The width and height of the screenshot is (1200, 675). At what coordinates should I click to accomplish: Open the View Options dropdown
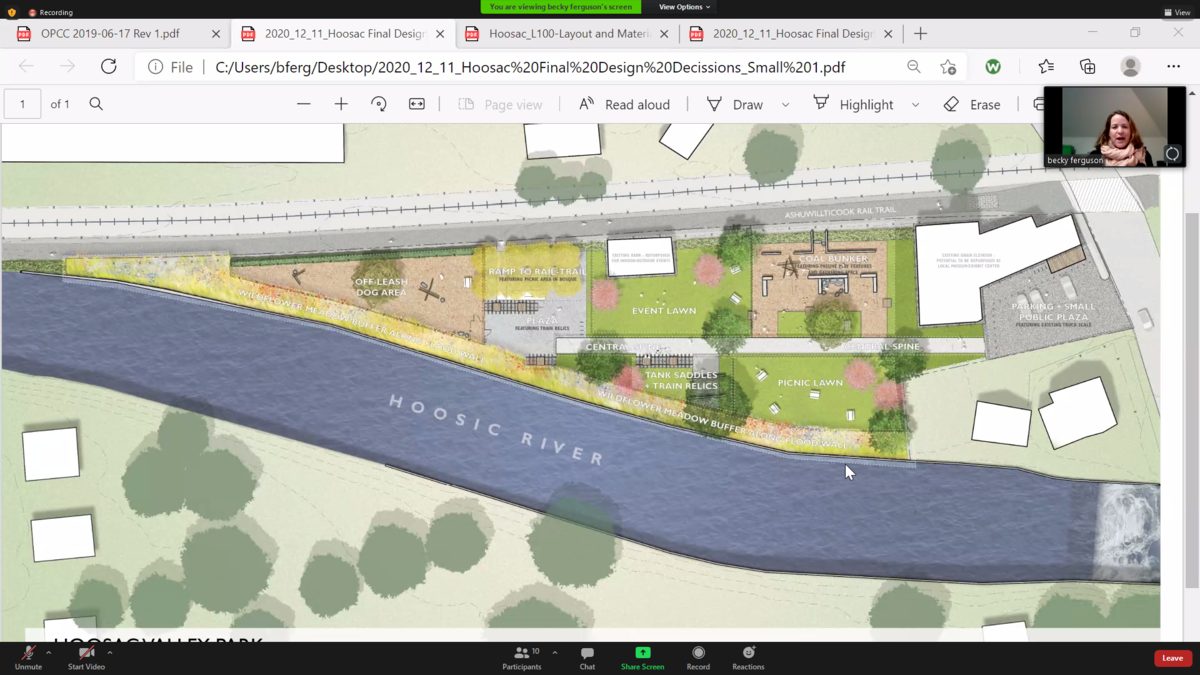[684, 7]
